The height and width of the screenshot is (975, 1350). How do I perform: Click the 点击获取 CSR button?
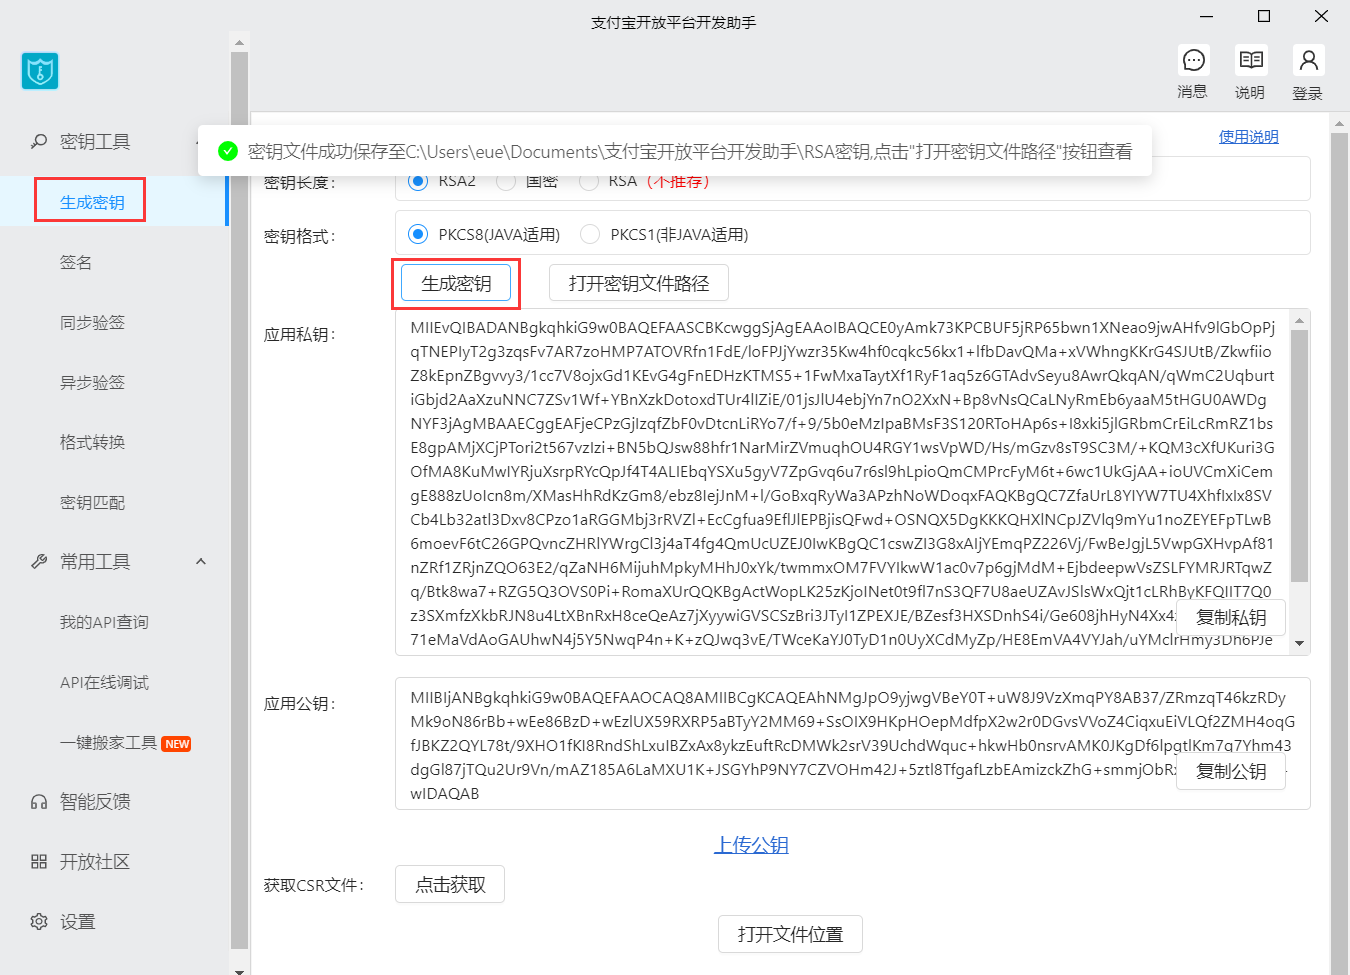(450, 884)
